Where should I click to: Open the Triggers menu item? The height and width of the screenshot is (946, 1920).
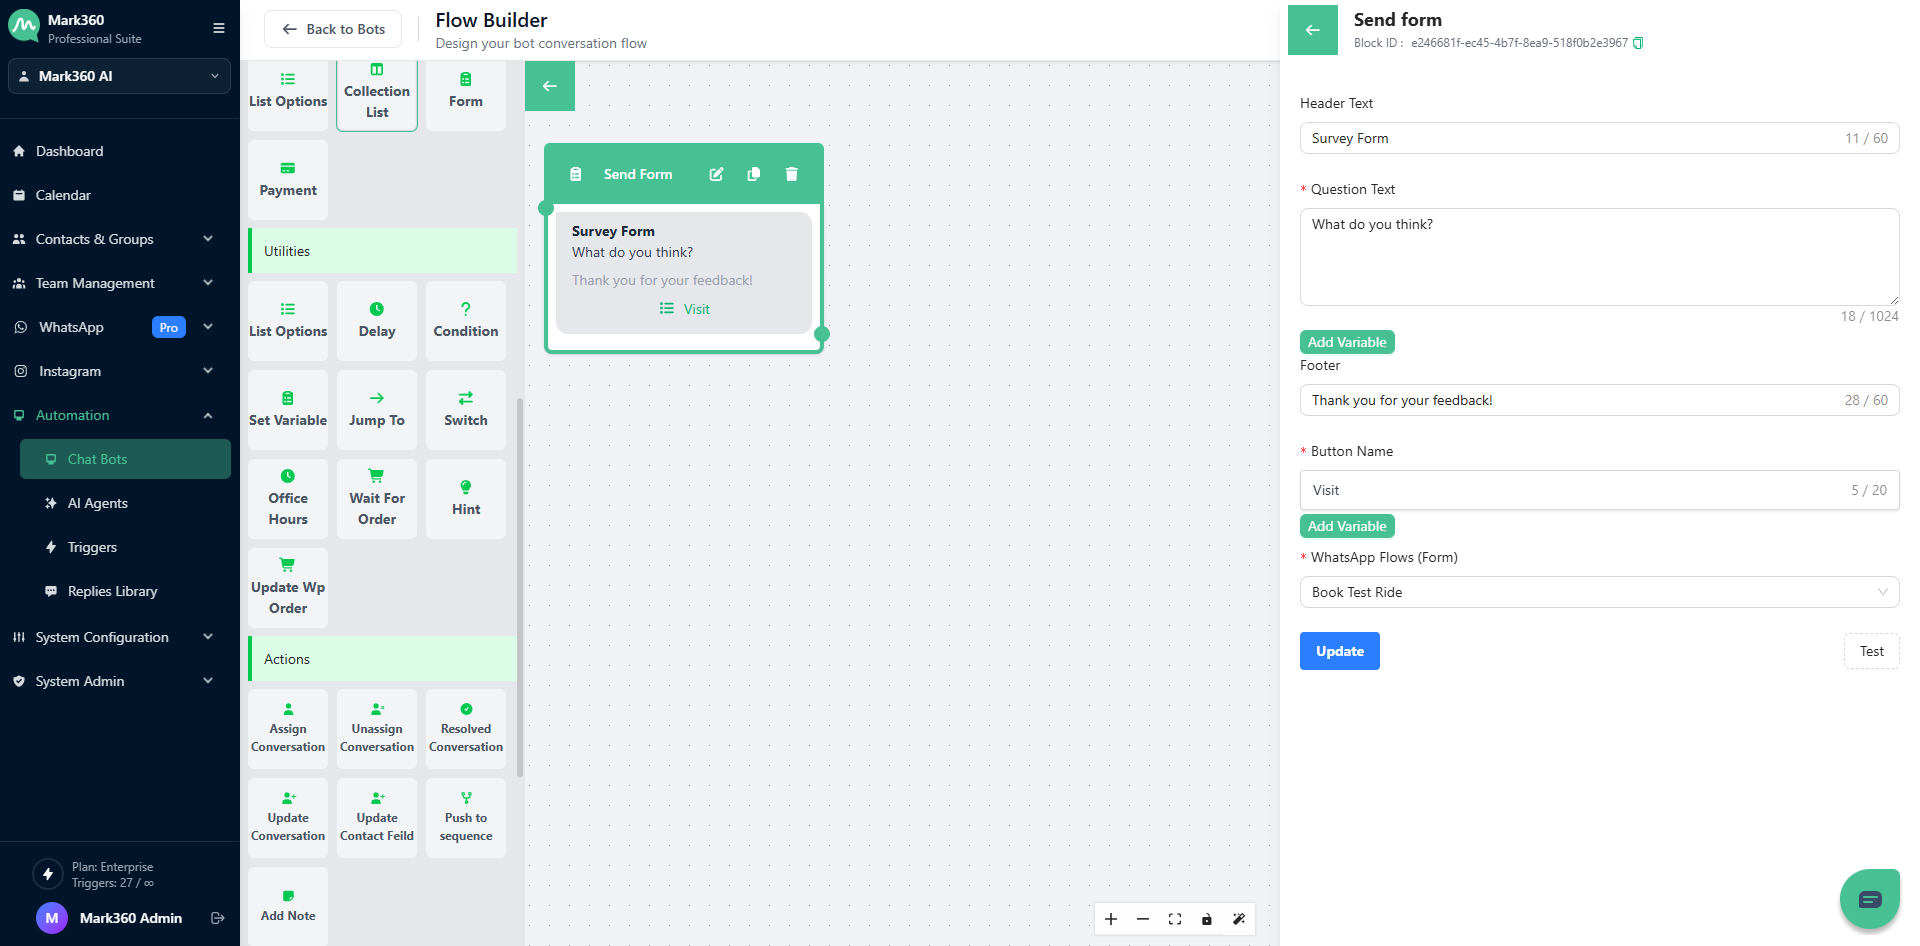click(x=92, y=547)
